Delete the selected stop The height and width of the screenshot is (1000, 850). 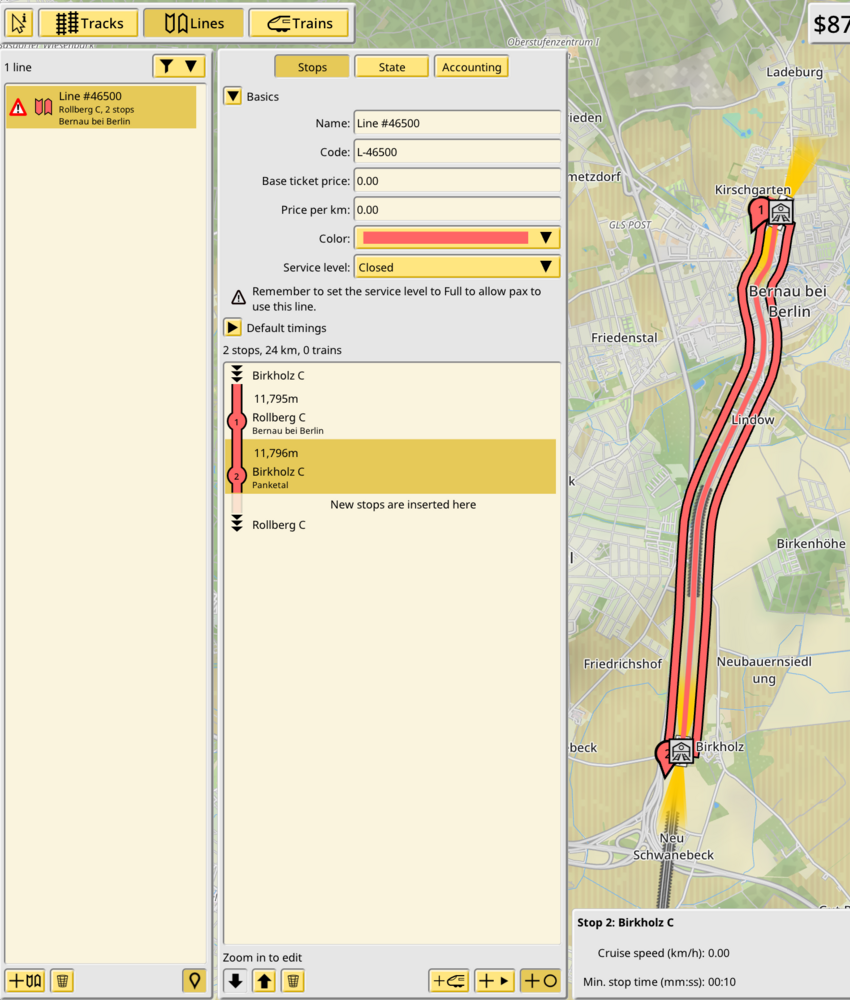pos(292,980)
